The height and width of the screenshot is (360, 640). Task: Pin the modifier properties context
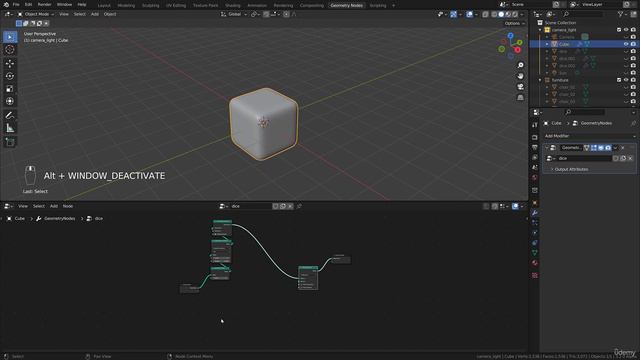(633, 123)
